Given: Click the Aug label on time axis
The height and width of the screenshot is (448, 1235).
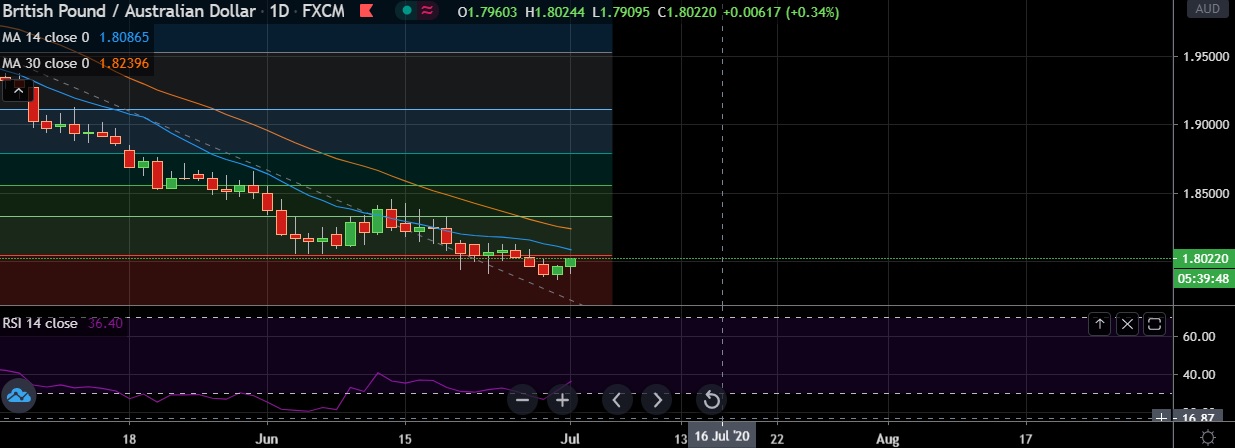Looking at the screenshot, I should tap(888, 438).
